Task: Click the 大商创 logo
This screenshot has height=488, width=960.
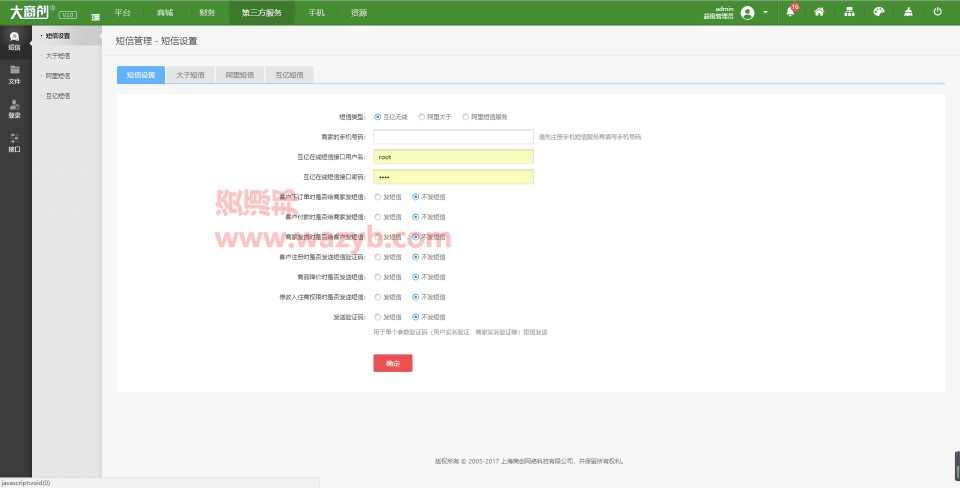Action: click(x=31, y=12)
